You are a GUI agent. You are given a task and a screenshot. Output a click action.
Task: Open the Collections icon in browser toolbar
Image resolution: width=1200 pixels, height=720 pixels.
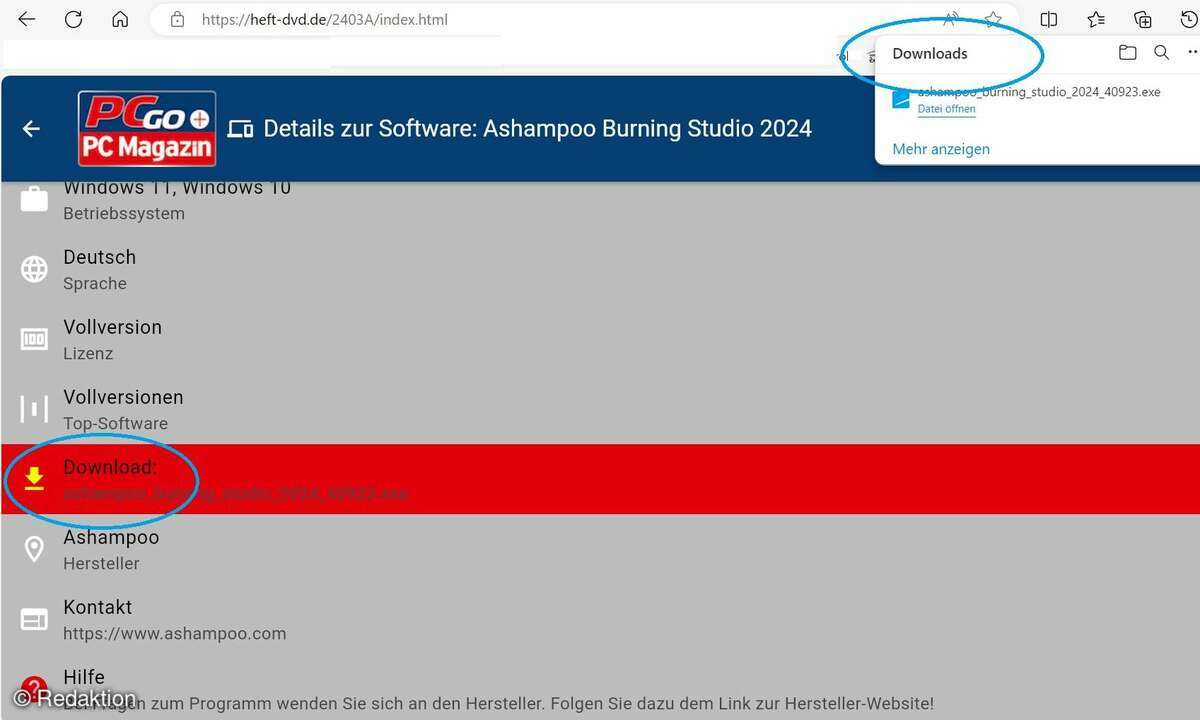point(1143,19)
